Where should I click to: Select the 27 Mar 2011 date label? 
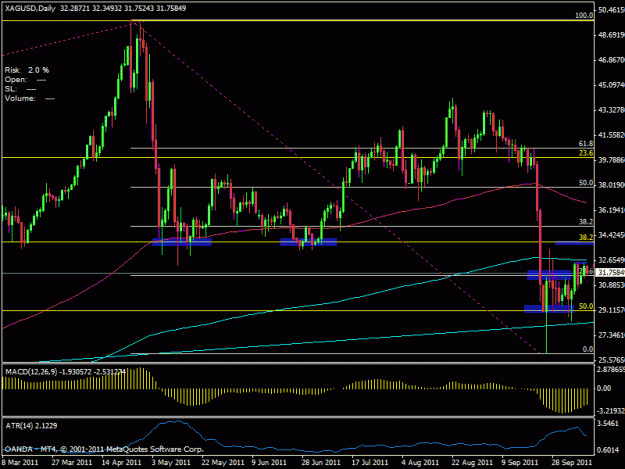pos(72,463)
